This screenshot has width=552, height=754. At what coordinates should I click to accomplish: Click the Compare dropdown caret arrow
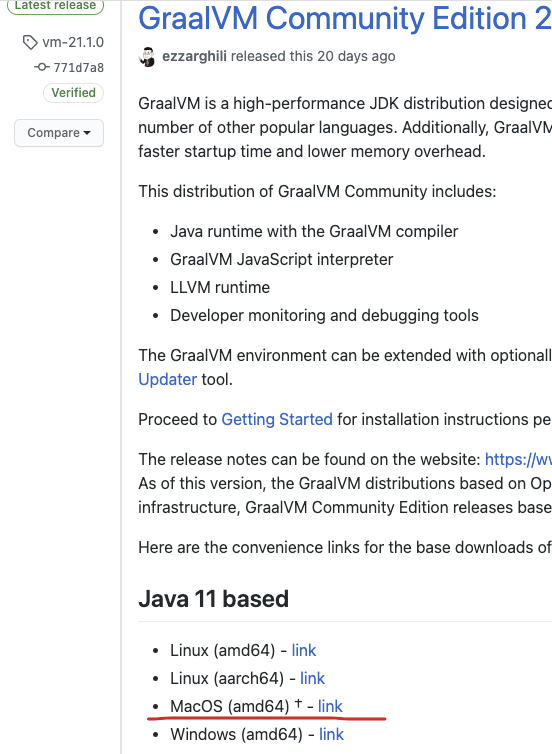[87, 133]
